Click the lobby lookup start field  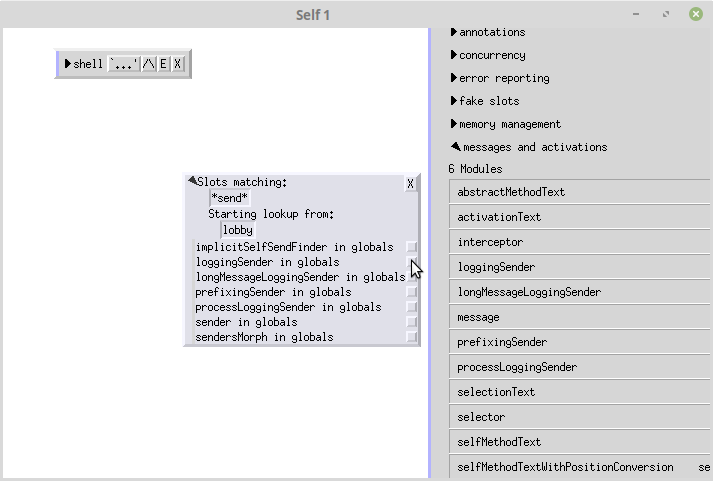pos(237,230)
